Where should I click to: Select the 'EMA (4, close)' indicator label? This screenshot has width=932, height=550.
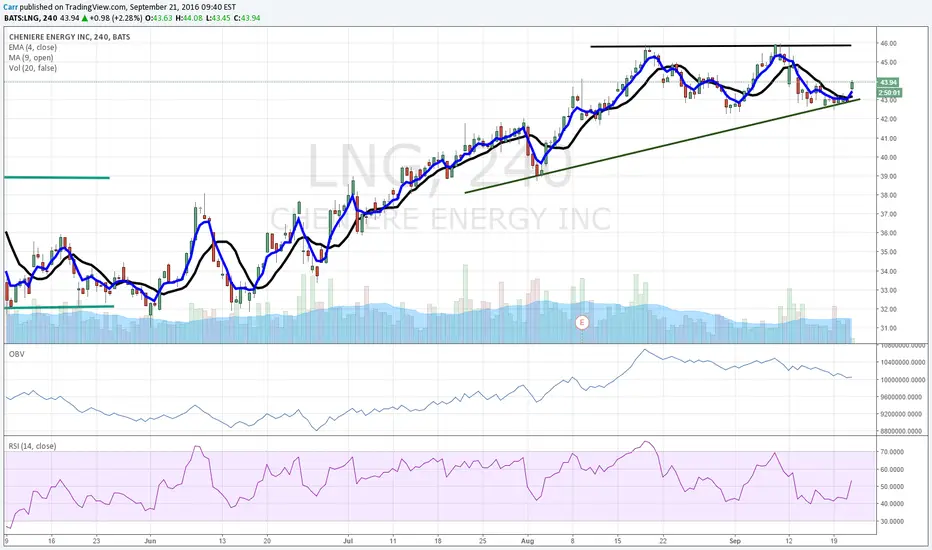pyautogui.click(x=33, y=48)
